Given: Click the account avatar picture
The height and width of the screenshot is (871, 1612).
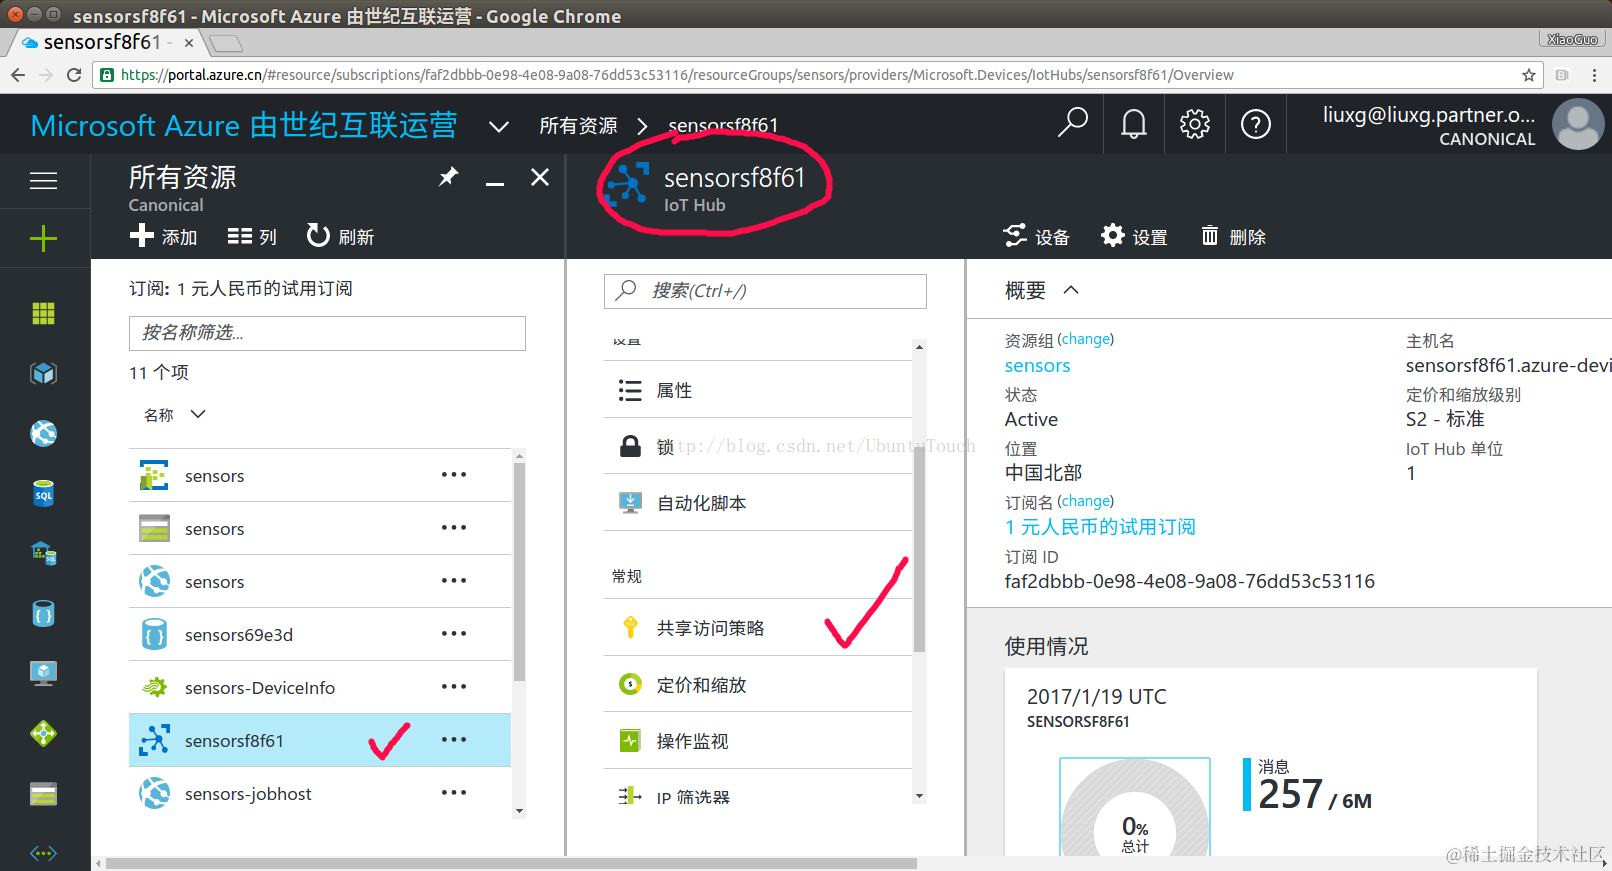Looking at the screenshot, I should 1577,124.
